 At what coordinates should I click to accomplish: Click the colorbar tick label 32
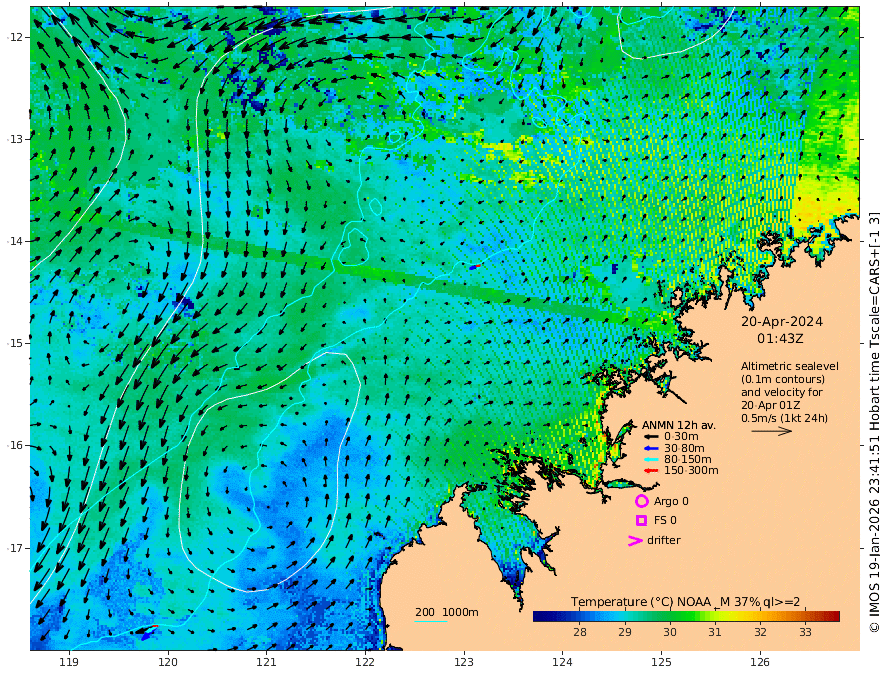pos(760,632)
